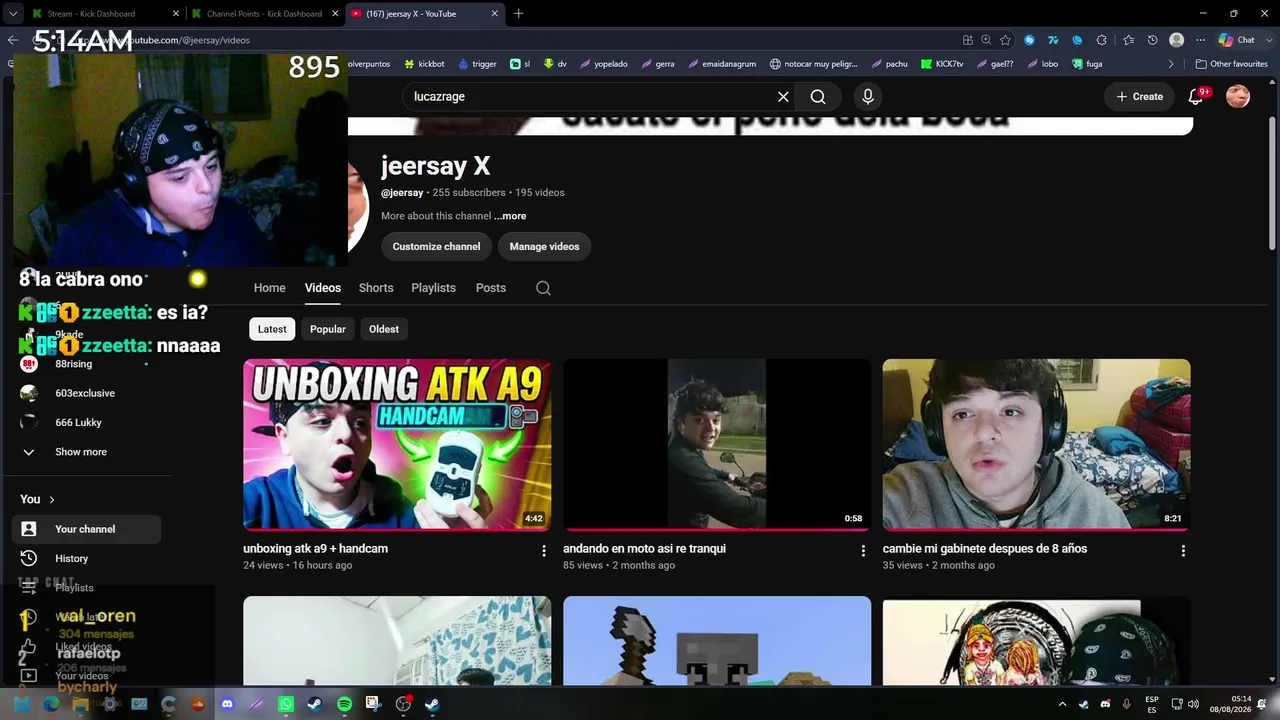Viewport: 1280px width, 720px height.
Task: Open options menu for andando en moto video
Action: tap(863, 551)
